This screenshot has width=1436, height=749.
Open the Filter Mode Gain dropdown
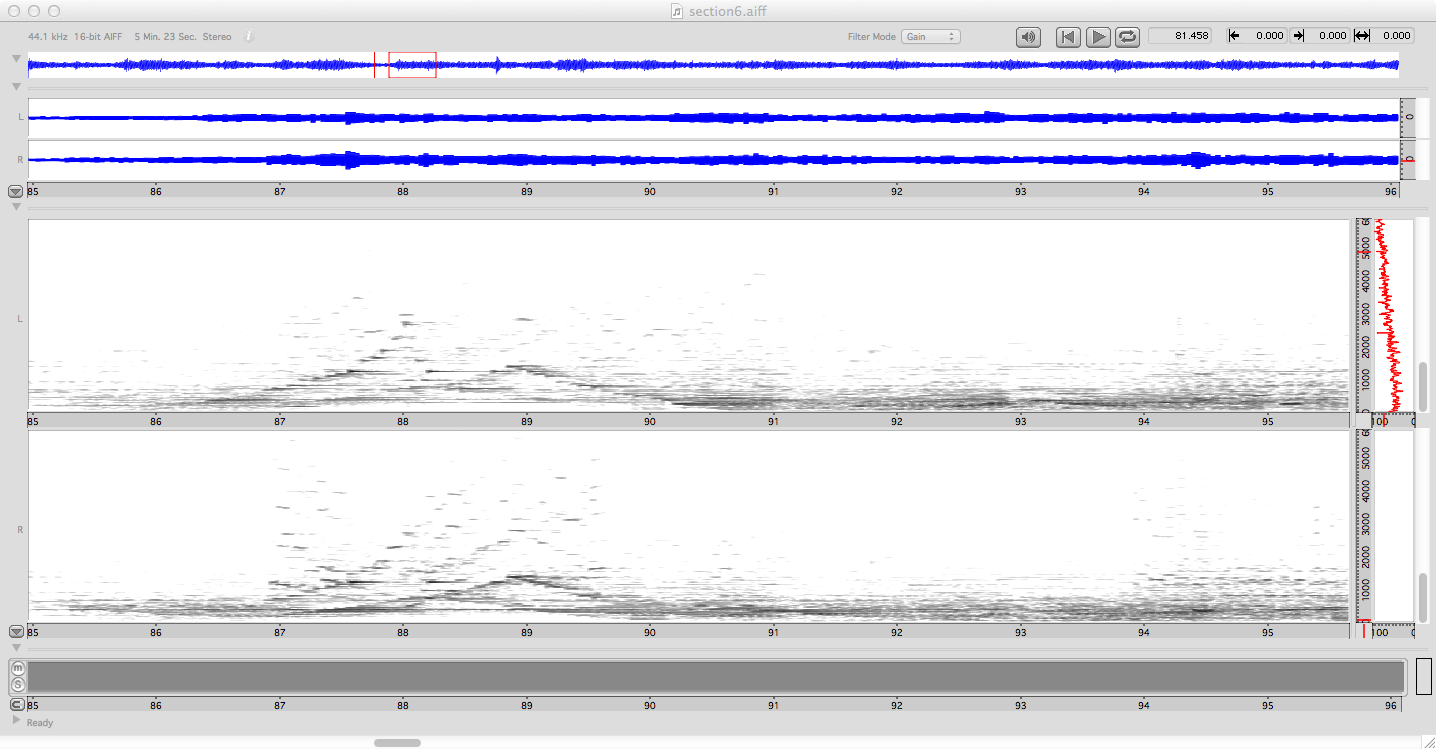[930, 37]
